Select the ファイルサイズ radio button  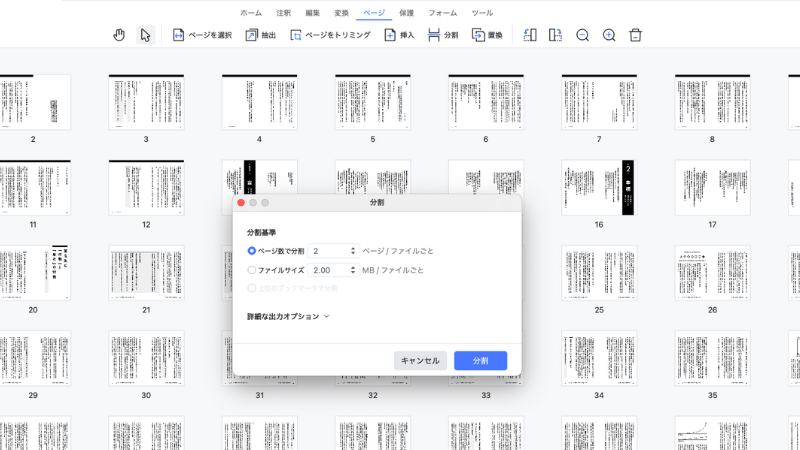click(x=252, y=270)
